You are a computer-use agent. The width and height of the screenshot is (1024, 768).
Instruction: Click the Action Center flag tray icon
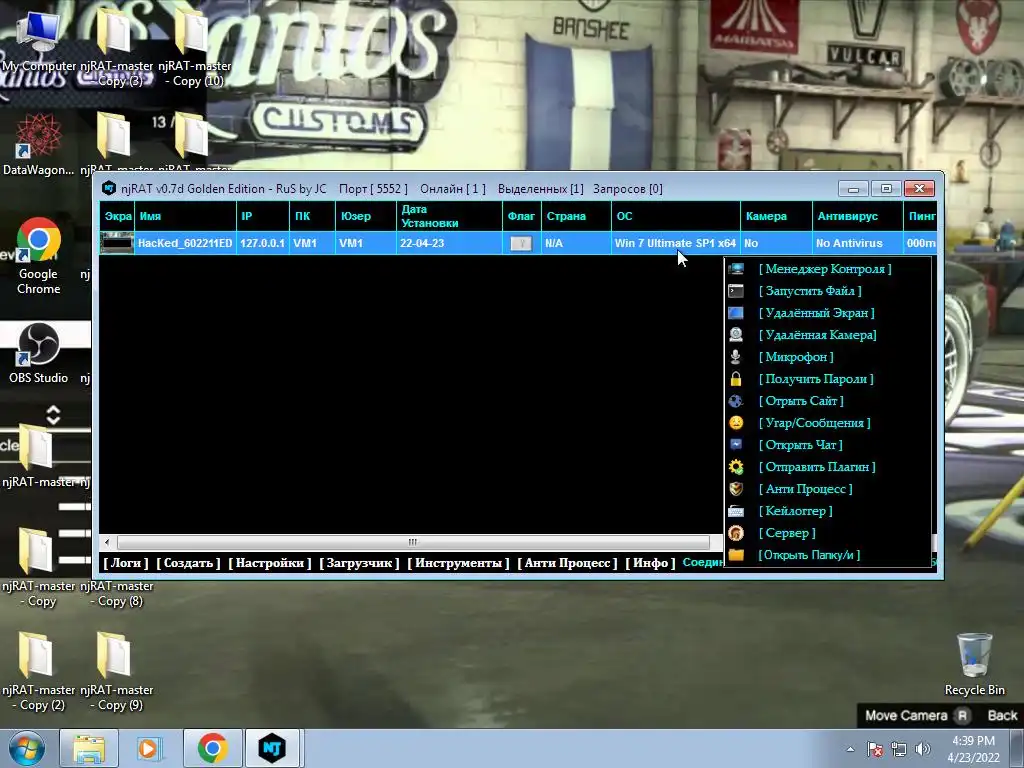875,749
